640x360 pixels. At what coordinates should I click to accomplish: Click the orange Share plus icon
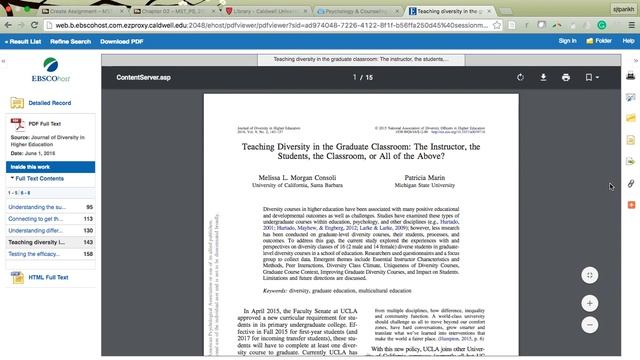pyautogui.click(x=631, y=205)
